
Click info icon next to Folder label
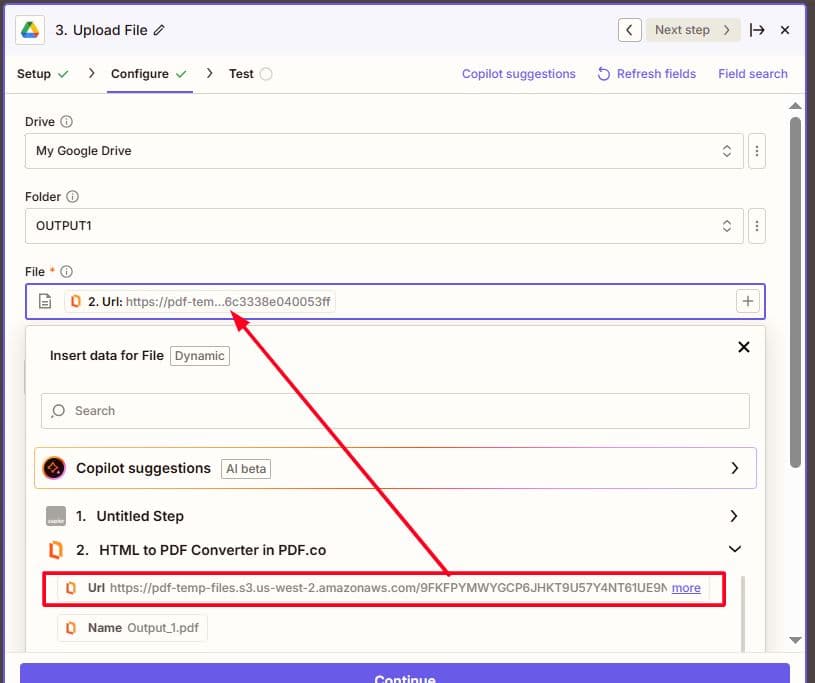[73, 197]
